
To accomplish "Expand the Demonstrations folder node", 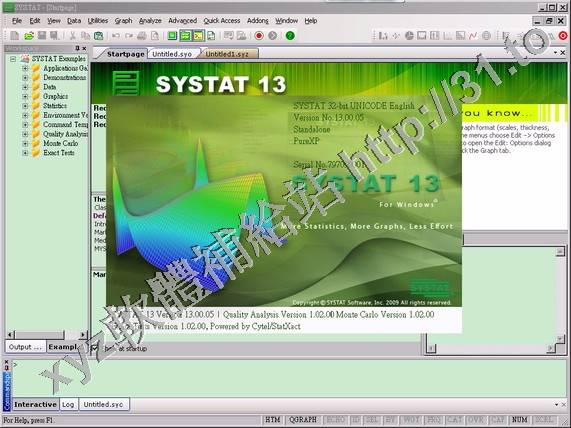I will (25, 78).
